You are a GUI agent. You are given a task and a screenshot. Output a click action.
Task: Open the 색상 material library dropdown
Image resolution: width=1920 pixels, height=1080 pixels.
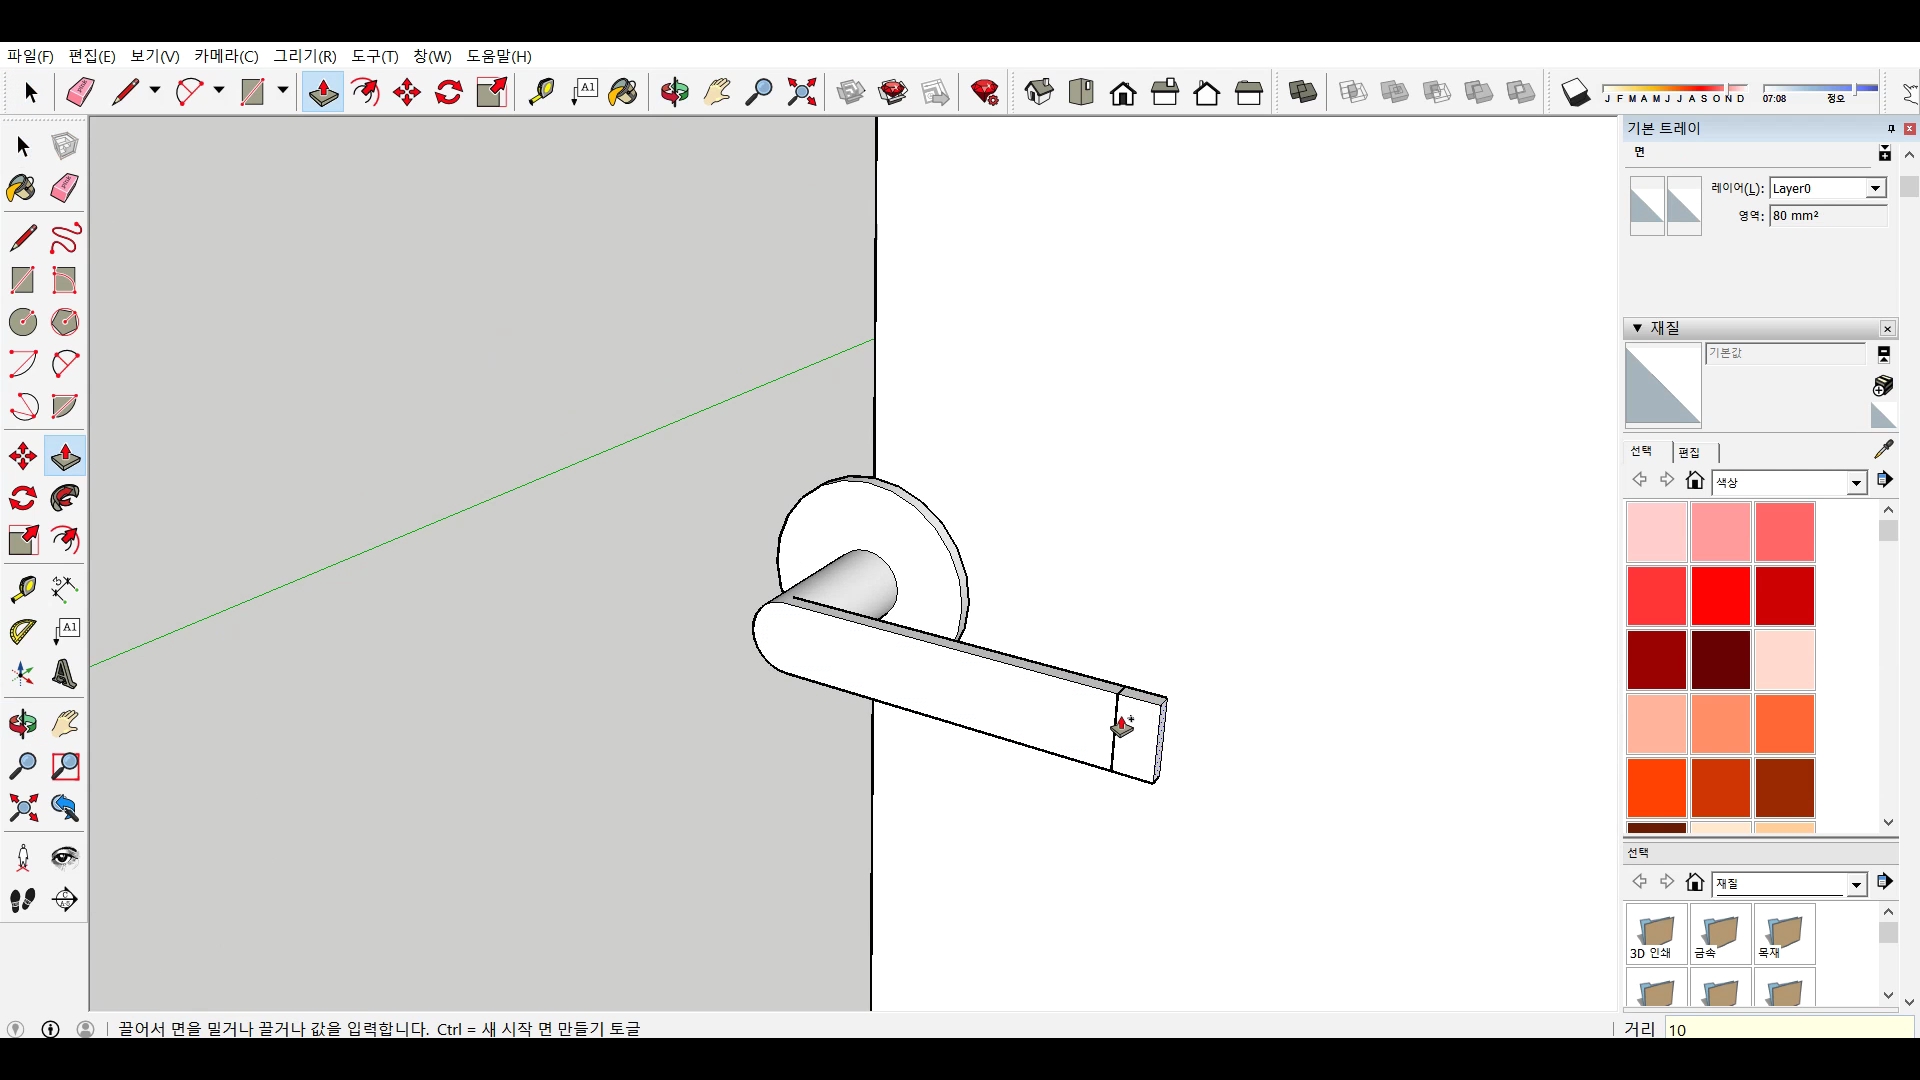[x=1856, y=483]
